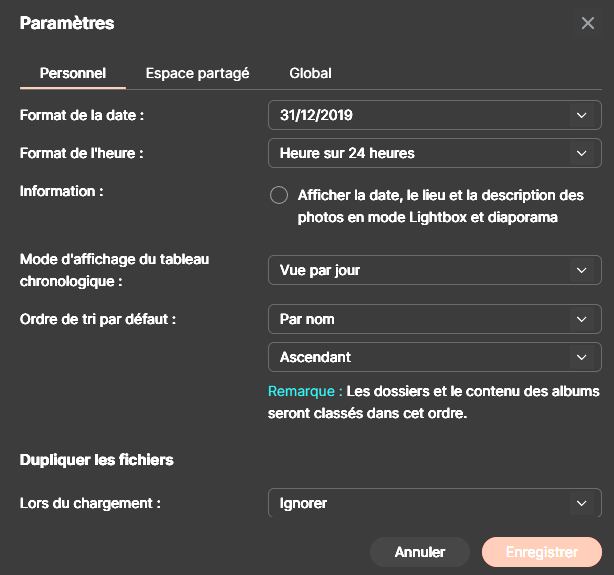
Task: Click the chevron arrow on the date format box
Action: pyautogui.click(x=581, y=115)
